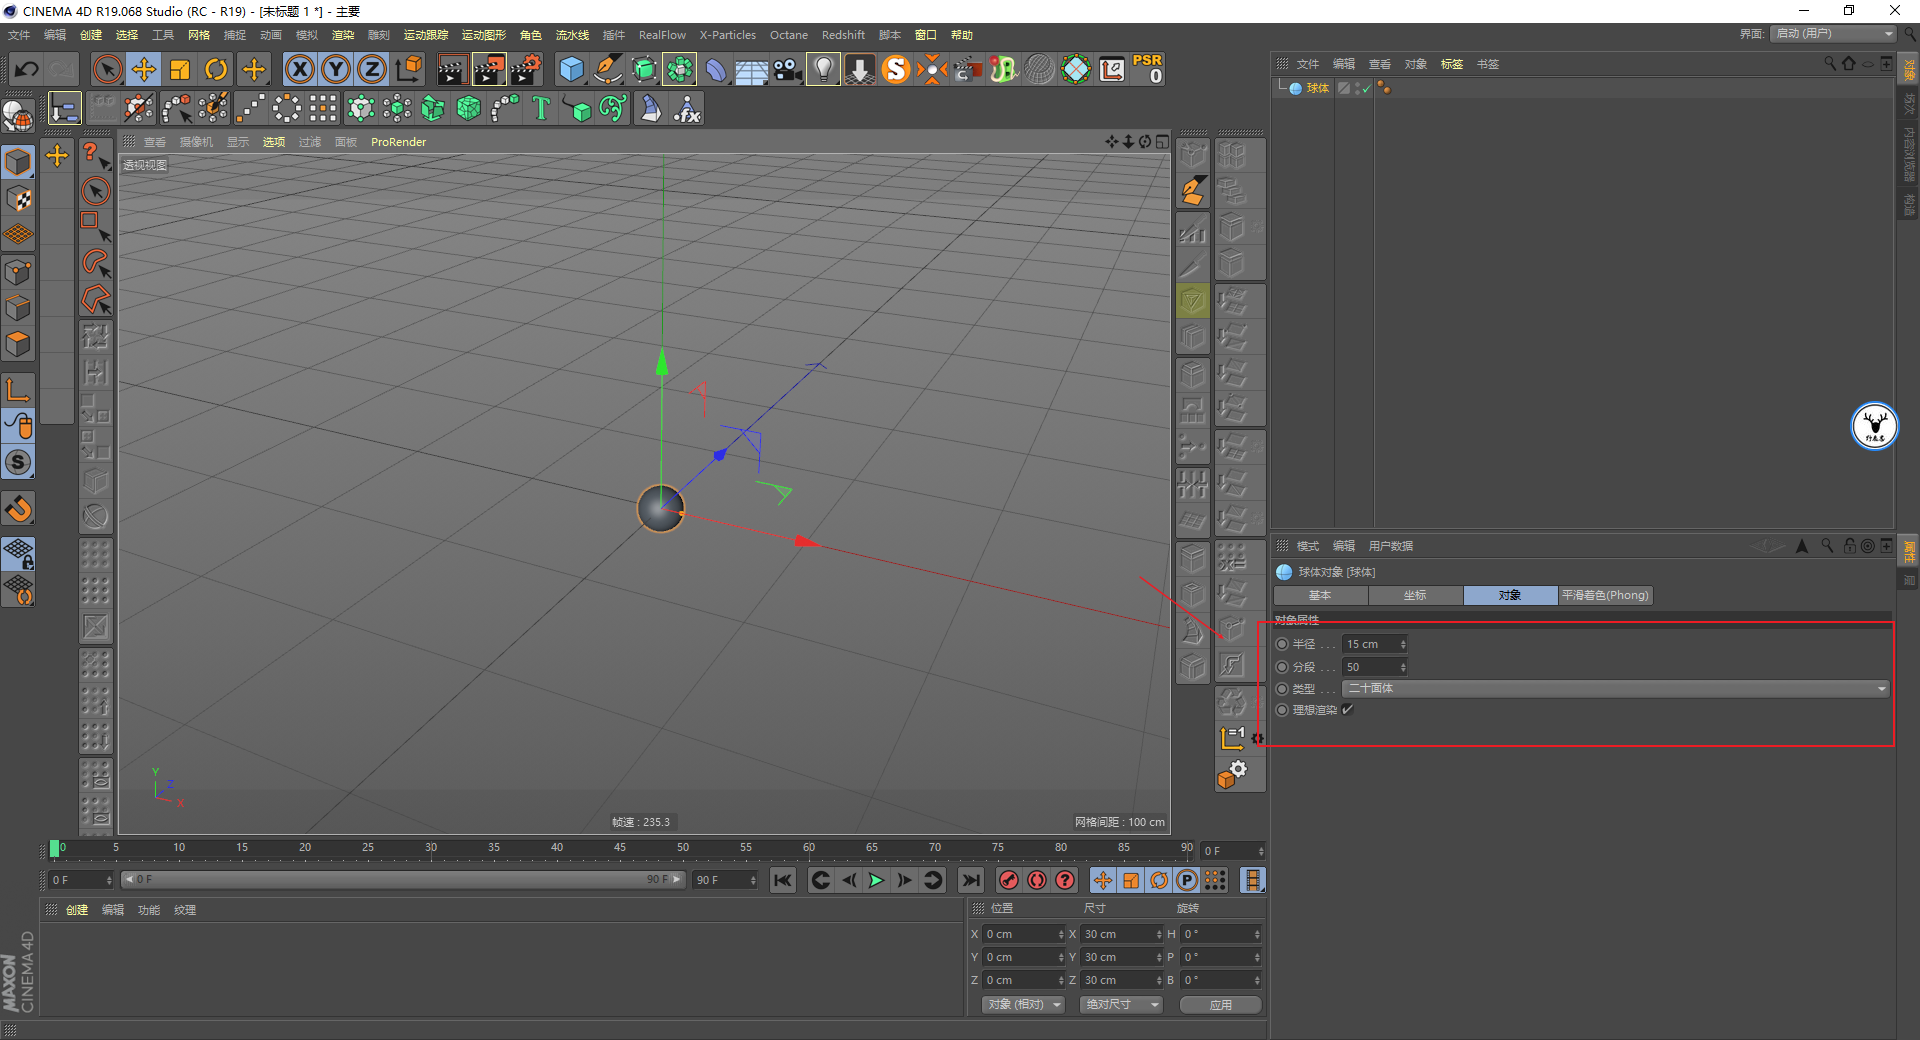Pick the Spline Pen tool

[608, 69]
